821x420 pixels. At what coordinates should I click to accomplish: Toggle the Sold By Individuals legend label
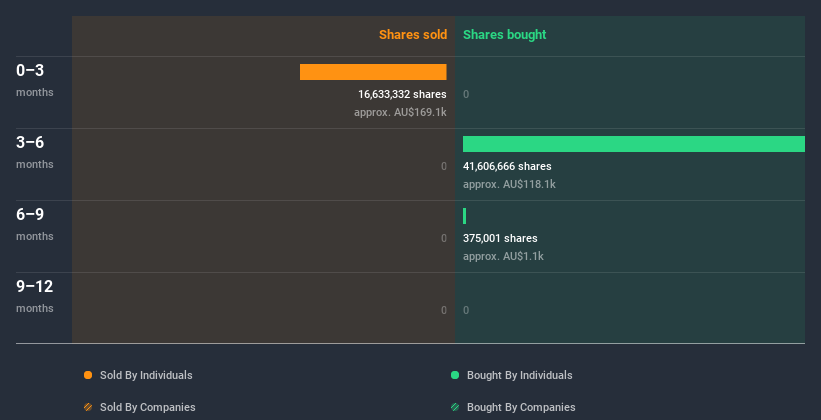(146, 375)
